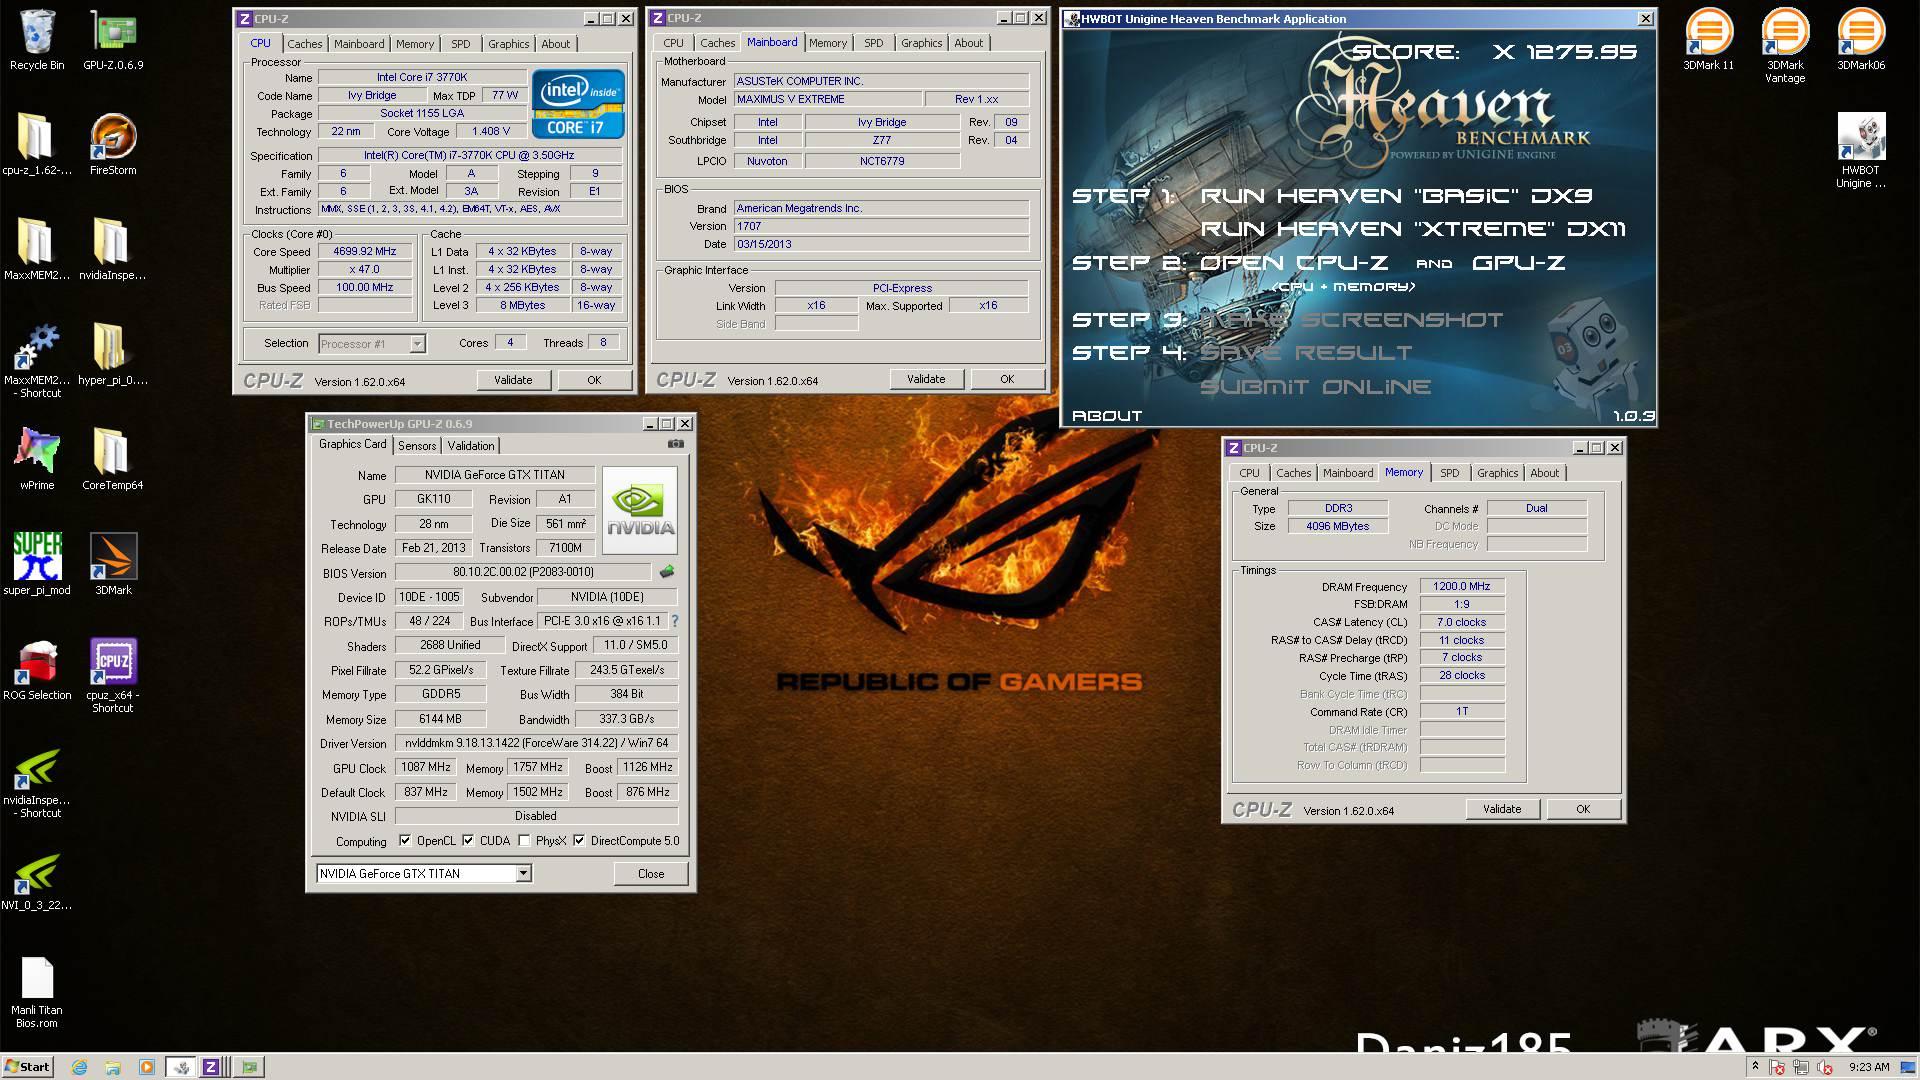
Task: Open the nvidiaInspector folder on desktop
Action: 113,249
